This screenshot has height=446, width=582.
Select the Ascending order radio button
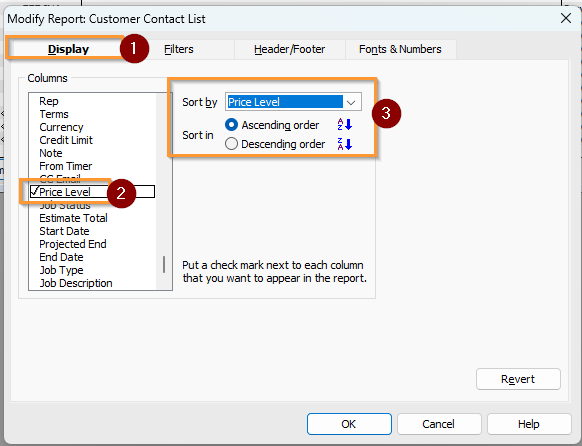[x=231, y=125]
